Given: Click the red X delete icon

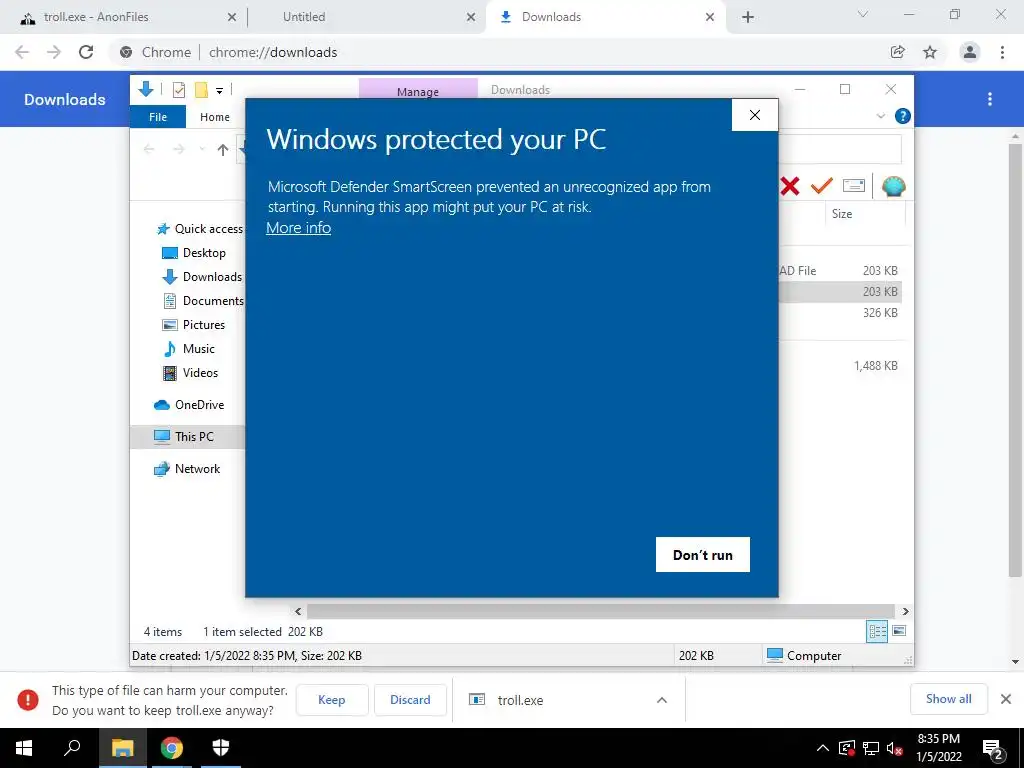Looking at the screenshot, I should pyautogui.click(x=790, y=186).
